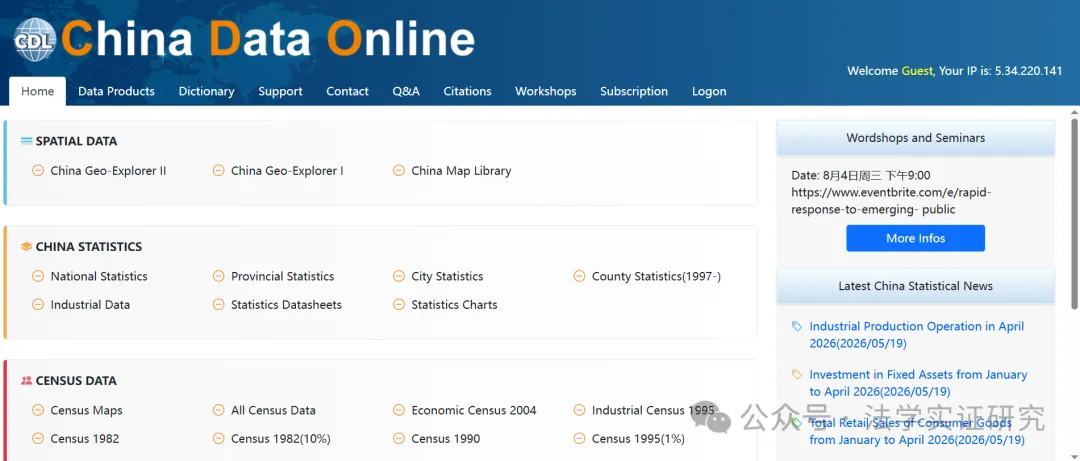
Task: Open the Subscription tab
Action: point(634,91)
